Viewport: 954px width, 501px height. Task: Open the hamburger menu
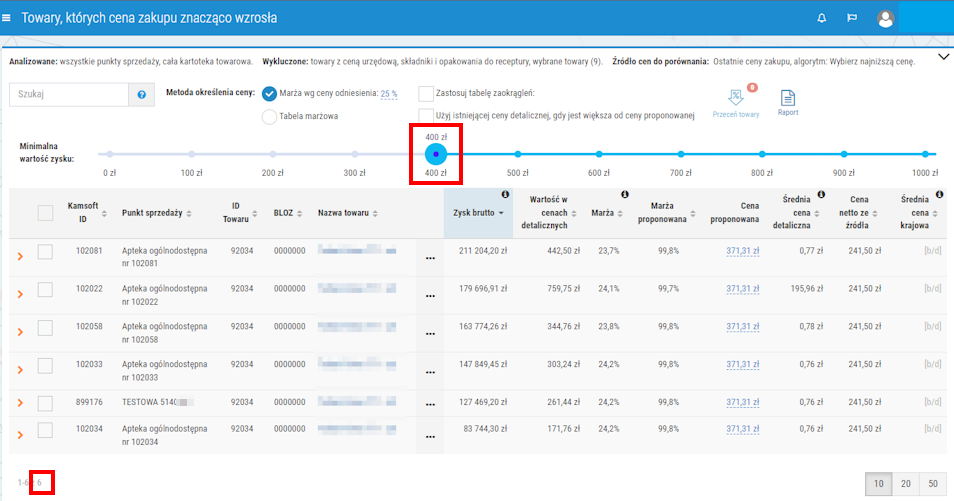pos(8,18)
